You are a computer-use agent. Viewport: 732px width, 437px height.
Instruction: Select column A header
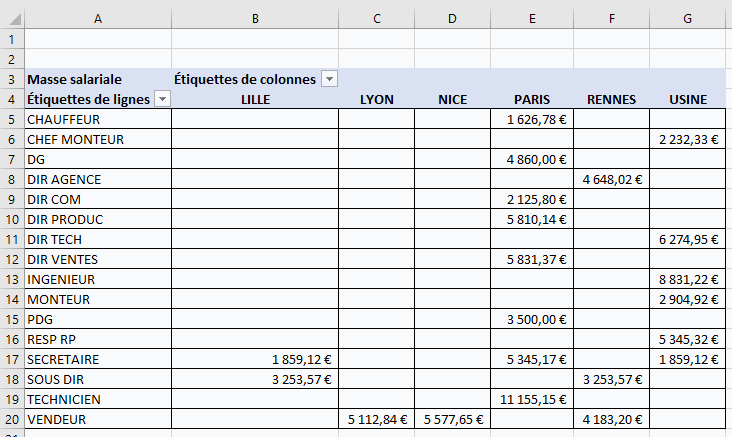(97, 19)
